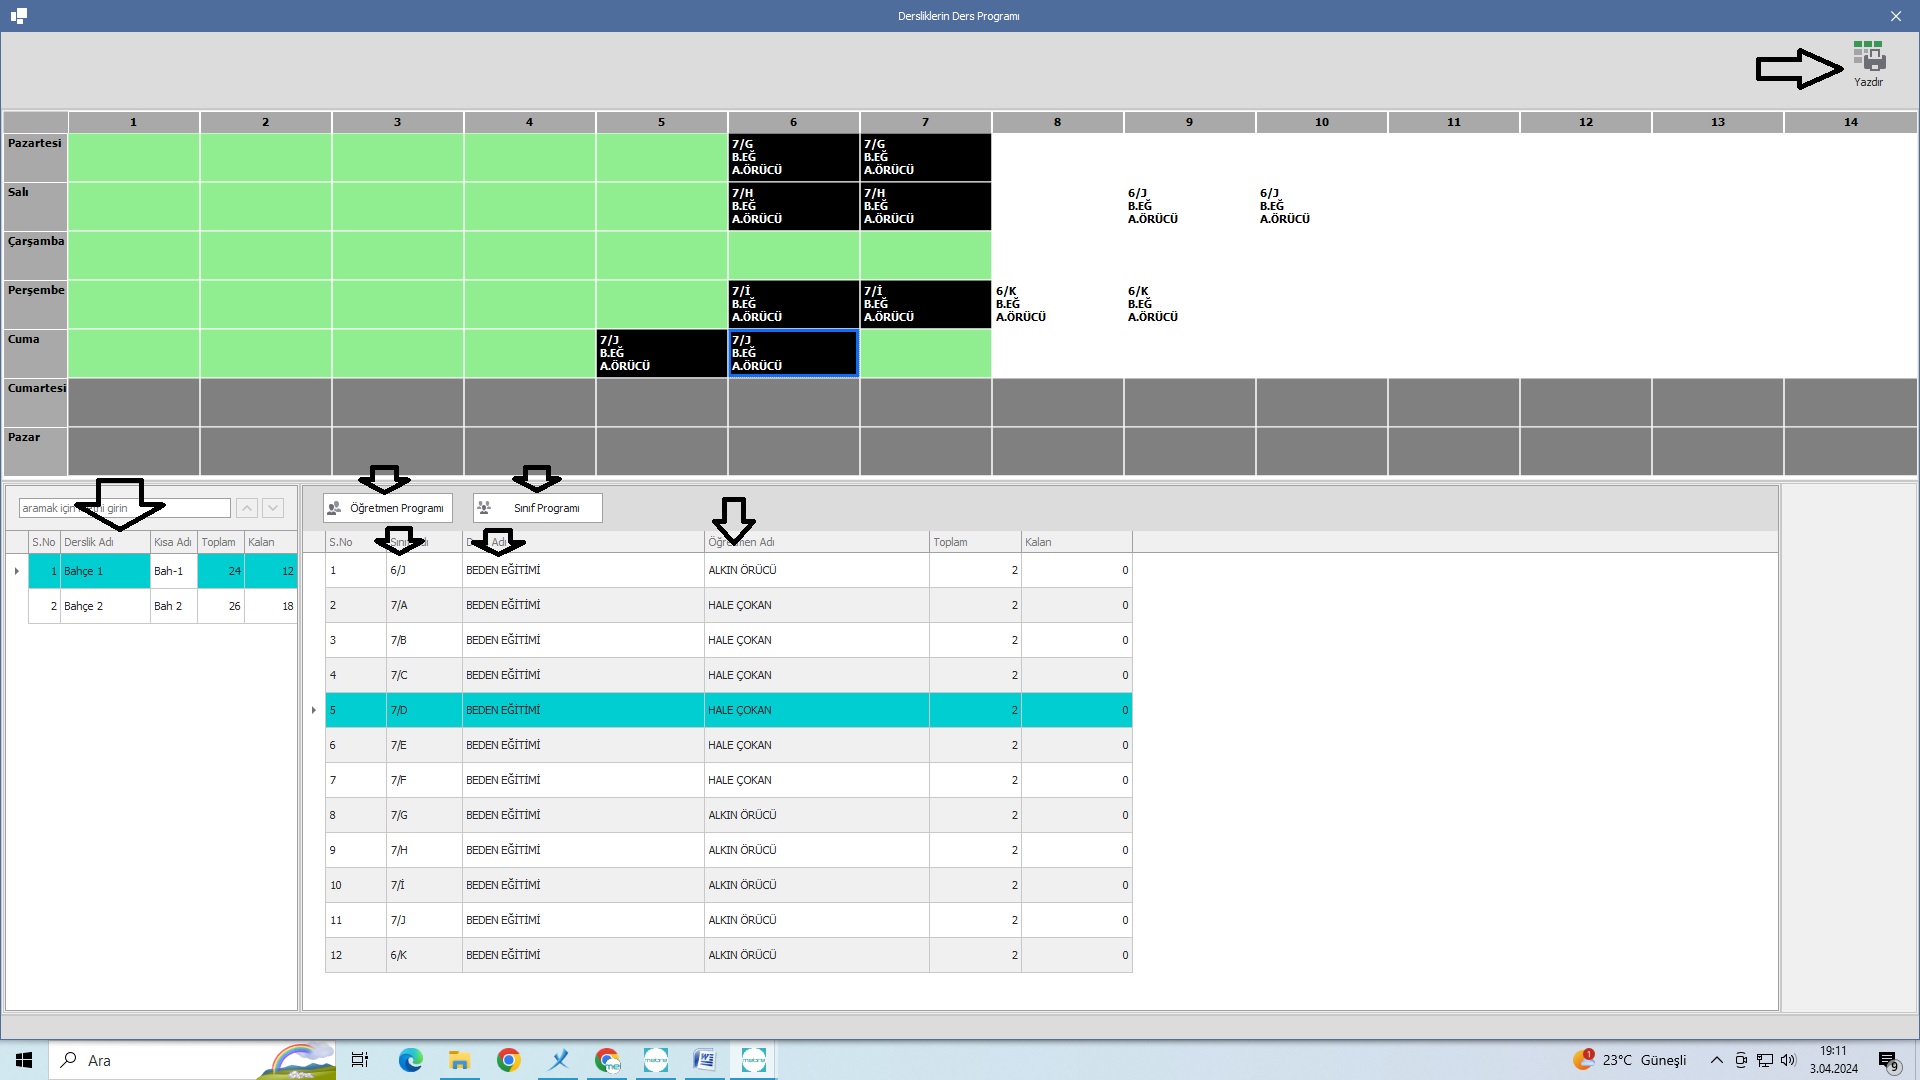Show hidden system tray icons
Viewport: 1920px width, 1080px height.
[x=1716, y=1060]
